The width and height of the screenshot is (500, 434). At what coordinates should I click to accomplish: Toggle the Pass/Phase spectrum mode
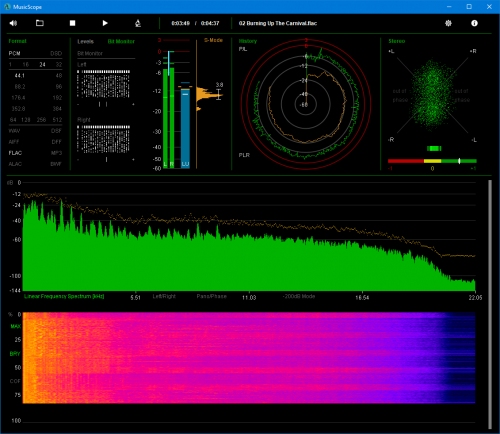[x=211, y=296]
